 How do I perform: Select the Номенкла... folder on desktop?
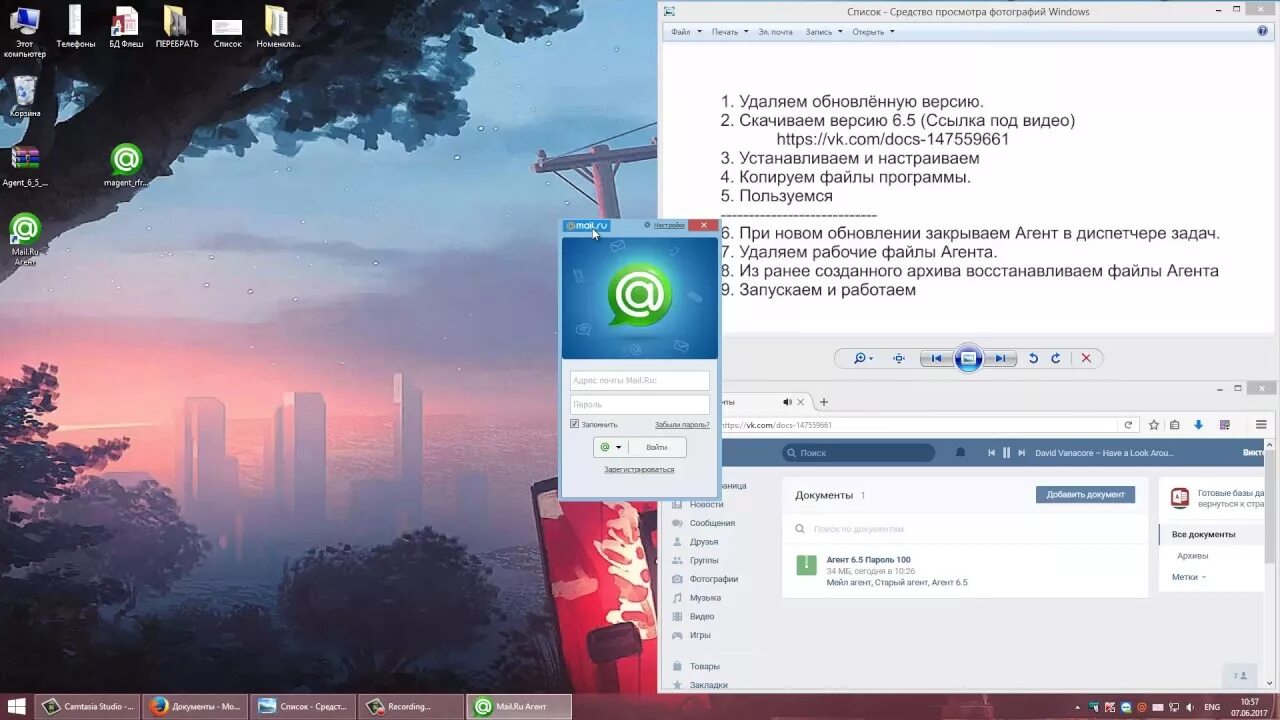(x=277, y=27)
